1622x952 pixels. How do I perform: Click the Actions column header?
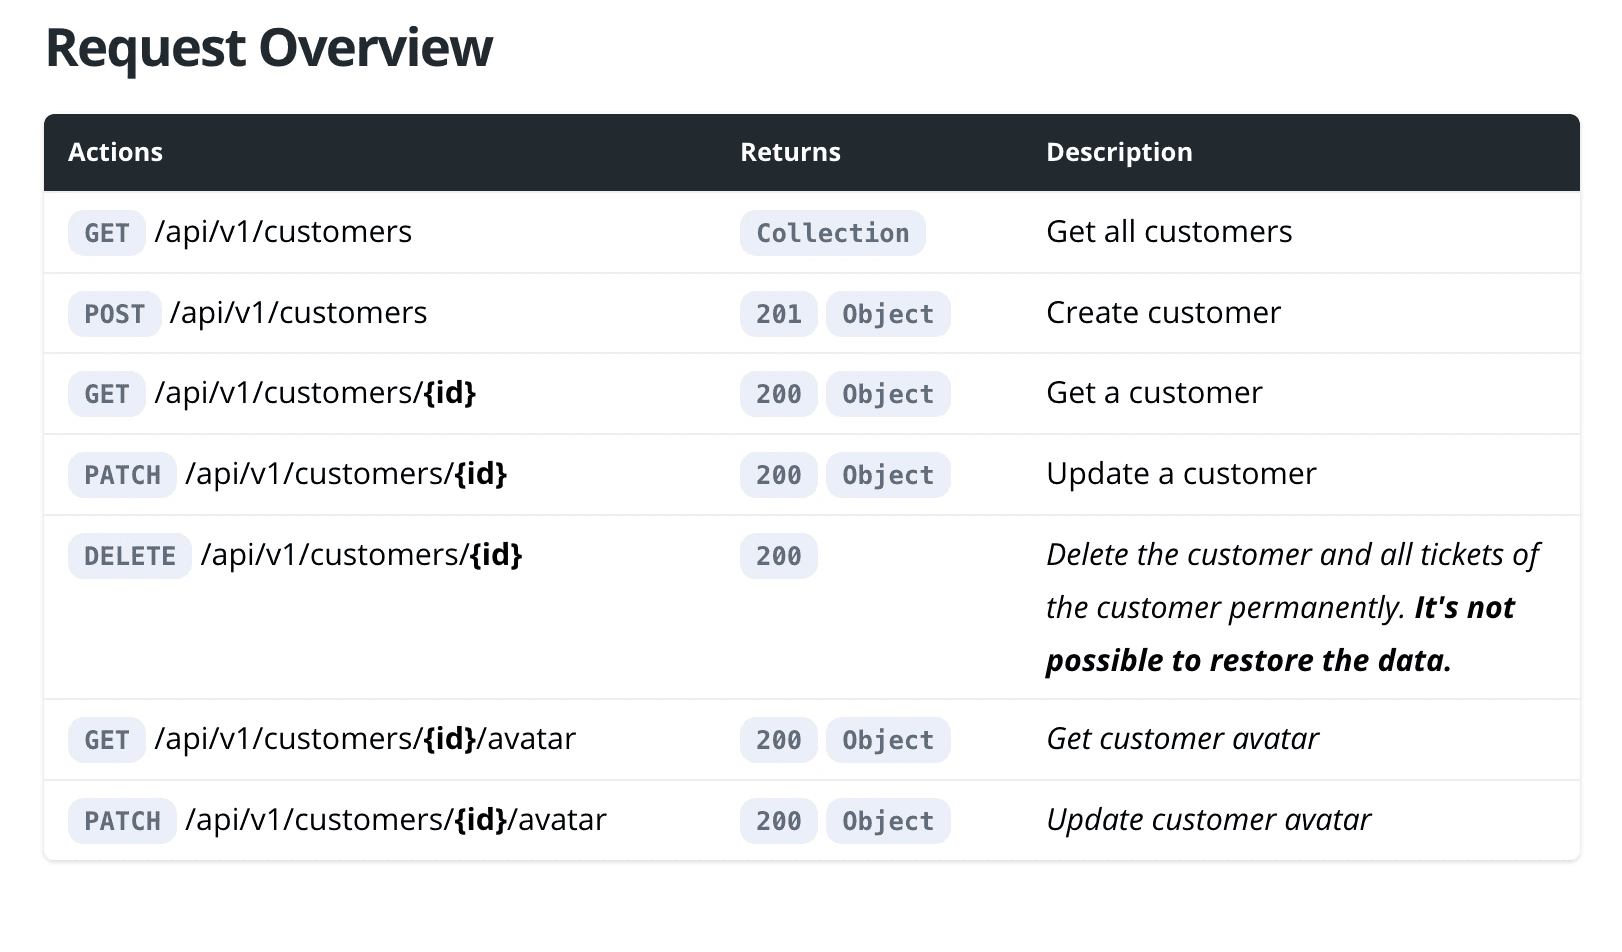[x=115, y=152]
